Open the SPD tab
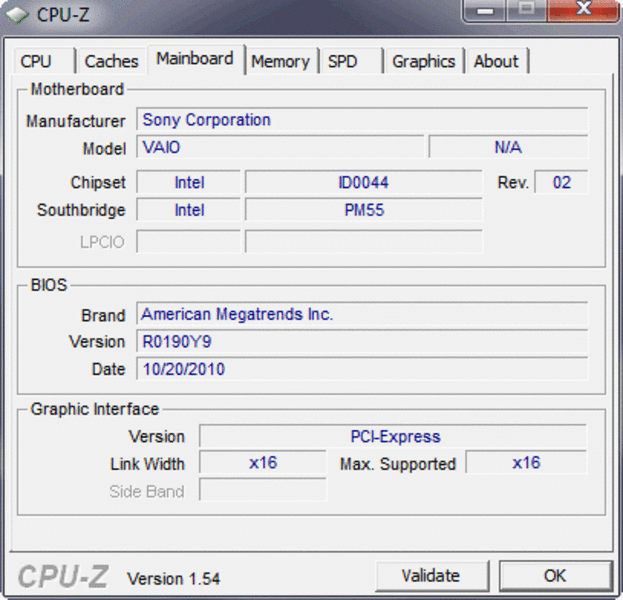This screenshot has height=600, width=623. tap(351, 61)
